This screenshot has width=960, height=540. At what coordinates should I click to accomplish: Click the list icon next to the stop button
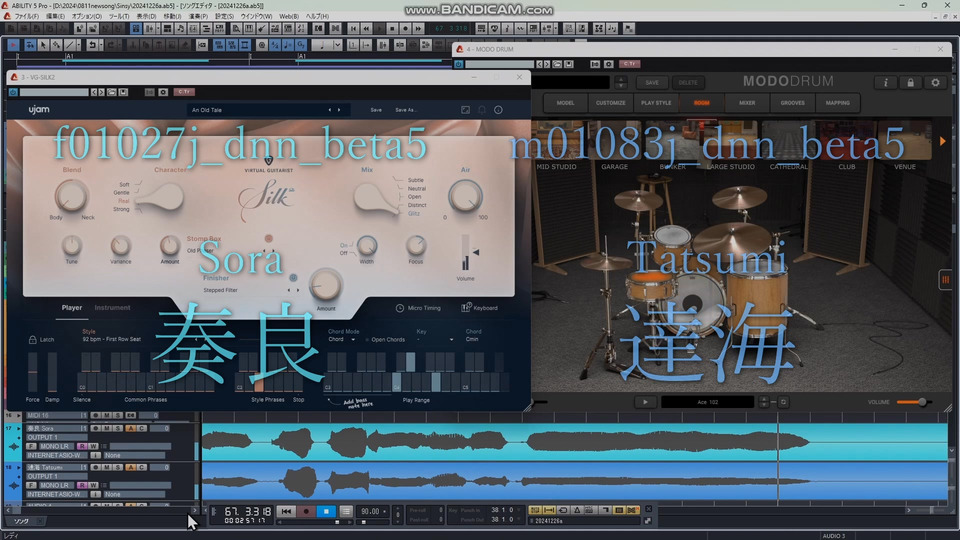pos(346,511)
